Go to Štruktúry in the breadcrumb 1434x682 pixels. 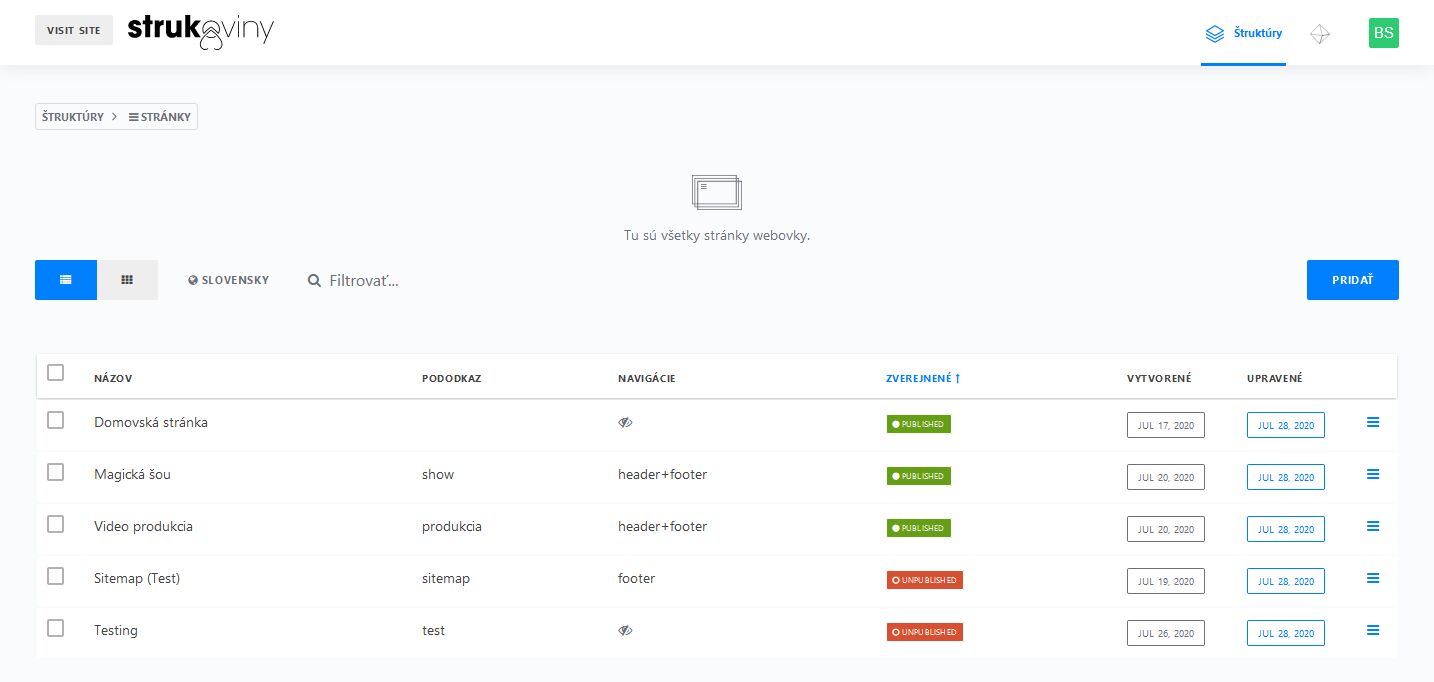coord(73,117)
